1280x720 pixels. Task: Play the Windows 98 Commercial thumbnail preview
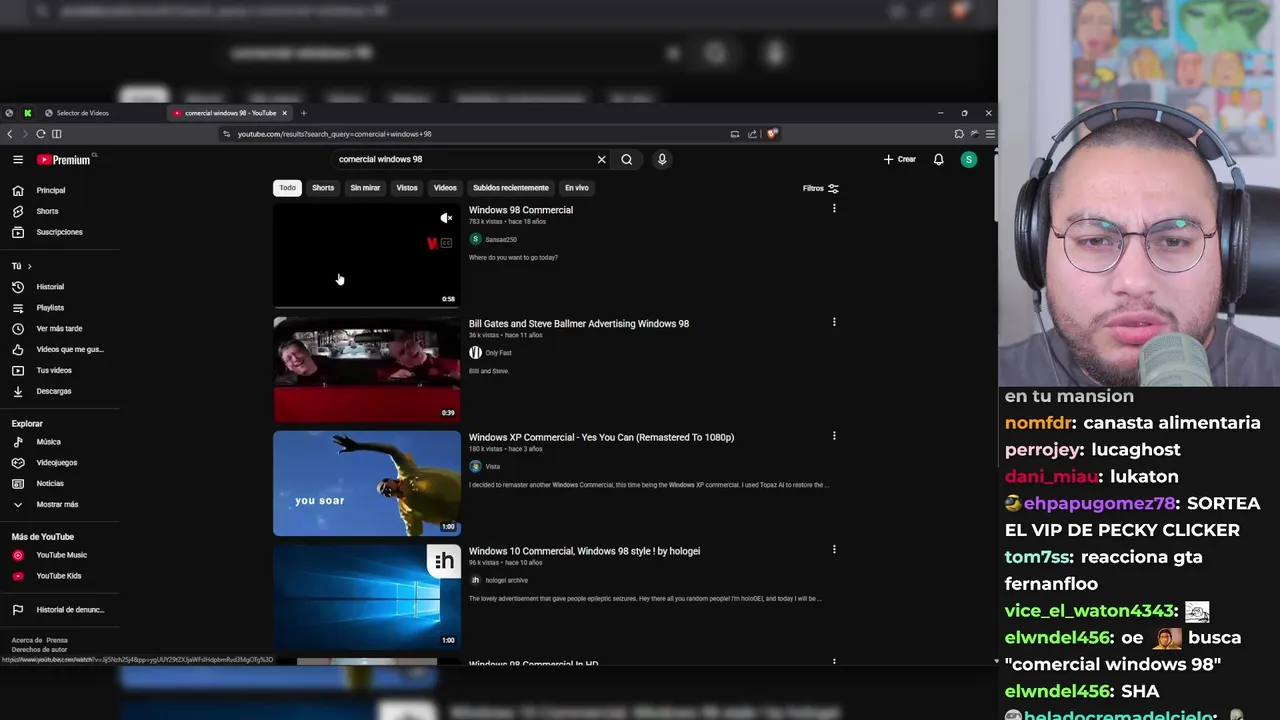[x=367, y=255]
